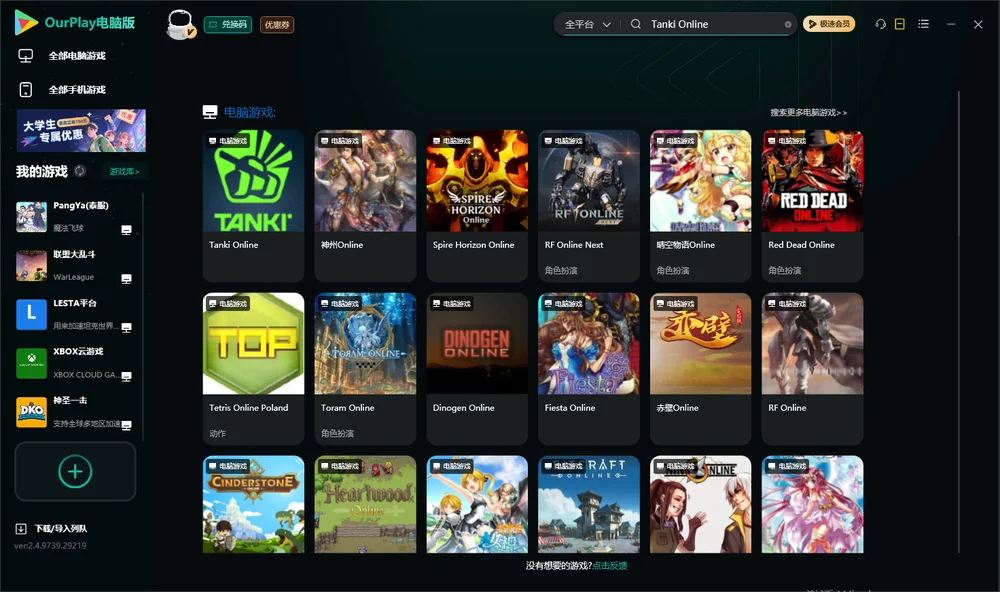Image resolution: width=1000 pixels, height=592 pixels.
Task: Open XBOX云游戏 in my games list
Action: tap(74, 363)
